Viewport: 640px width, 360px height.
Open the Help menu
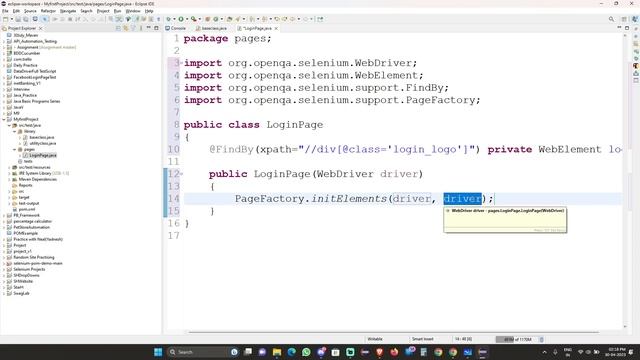pos(149,11)
